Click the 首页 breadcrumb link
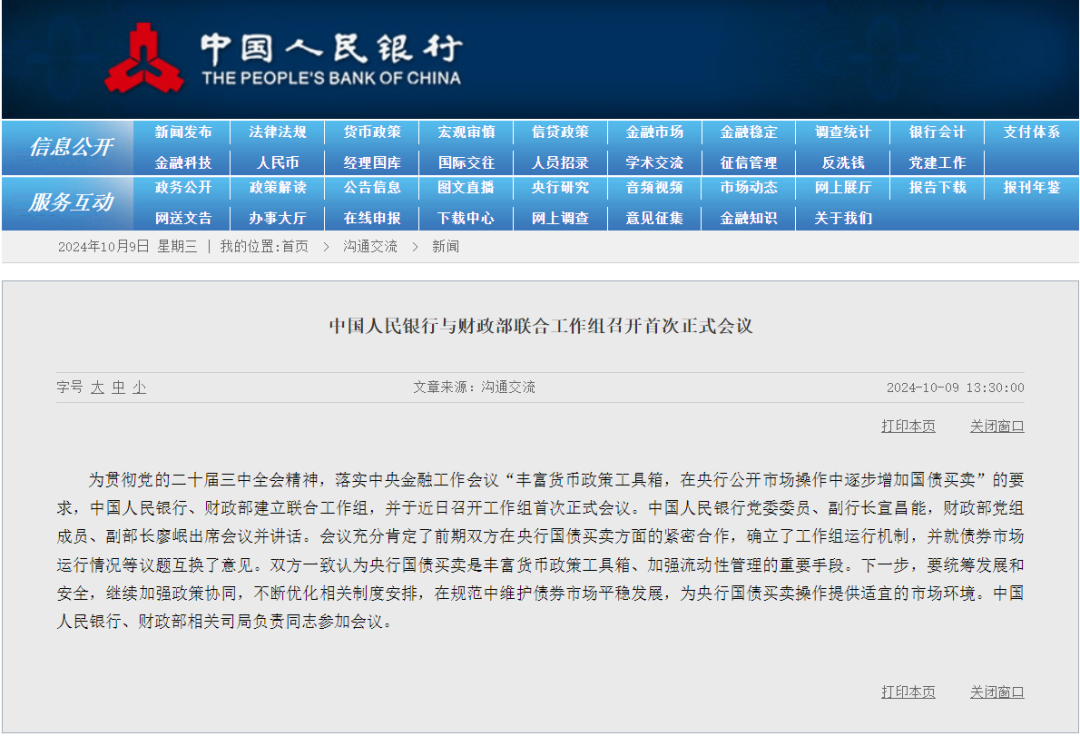1080x736 pixels. (295, 246)
